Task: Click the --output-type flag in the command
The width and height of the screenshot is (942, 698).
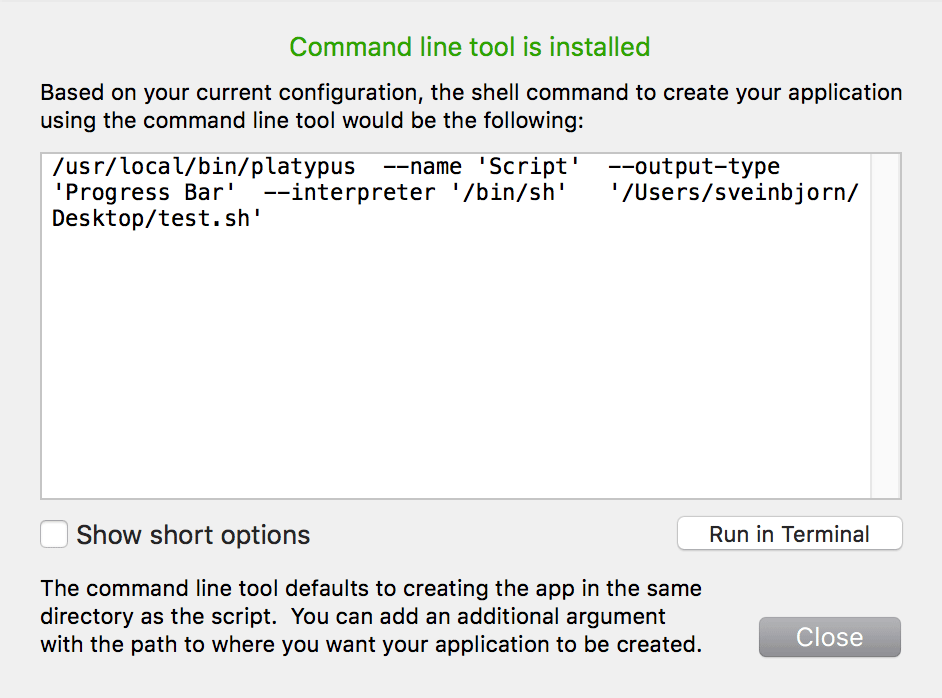Action: pos(693,167)
